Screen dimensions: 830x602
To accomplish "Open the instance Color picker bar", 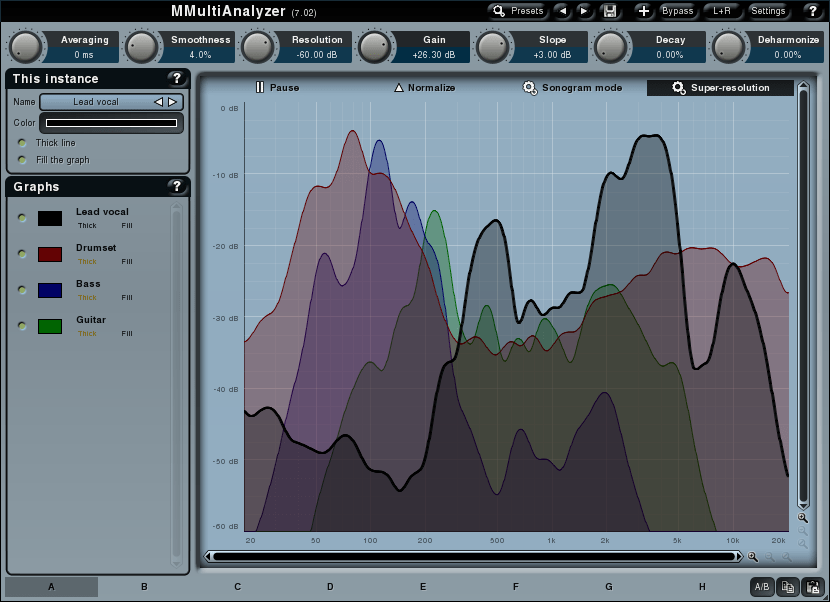I will [111, 123].
